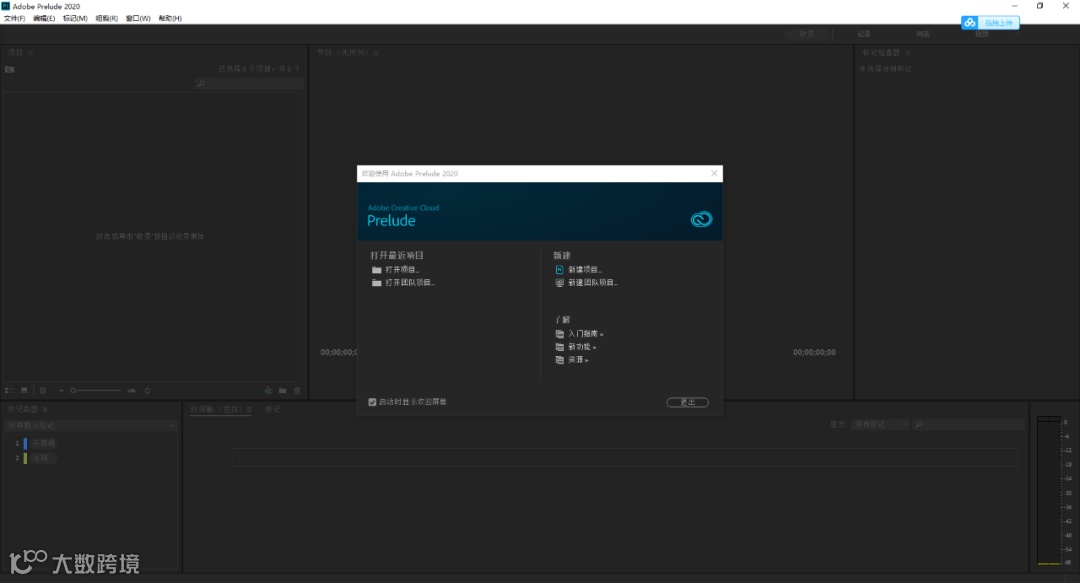Click the project panel search field

[249, 84]
